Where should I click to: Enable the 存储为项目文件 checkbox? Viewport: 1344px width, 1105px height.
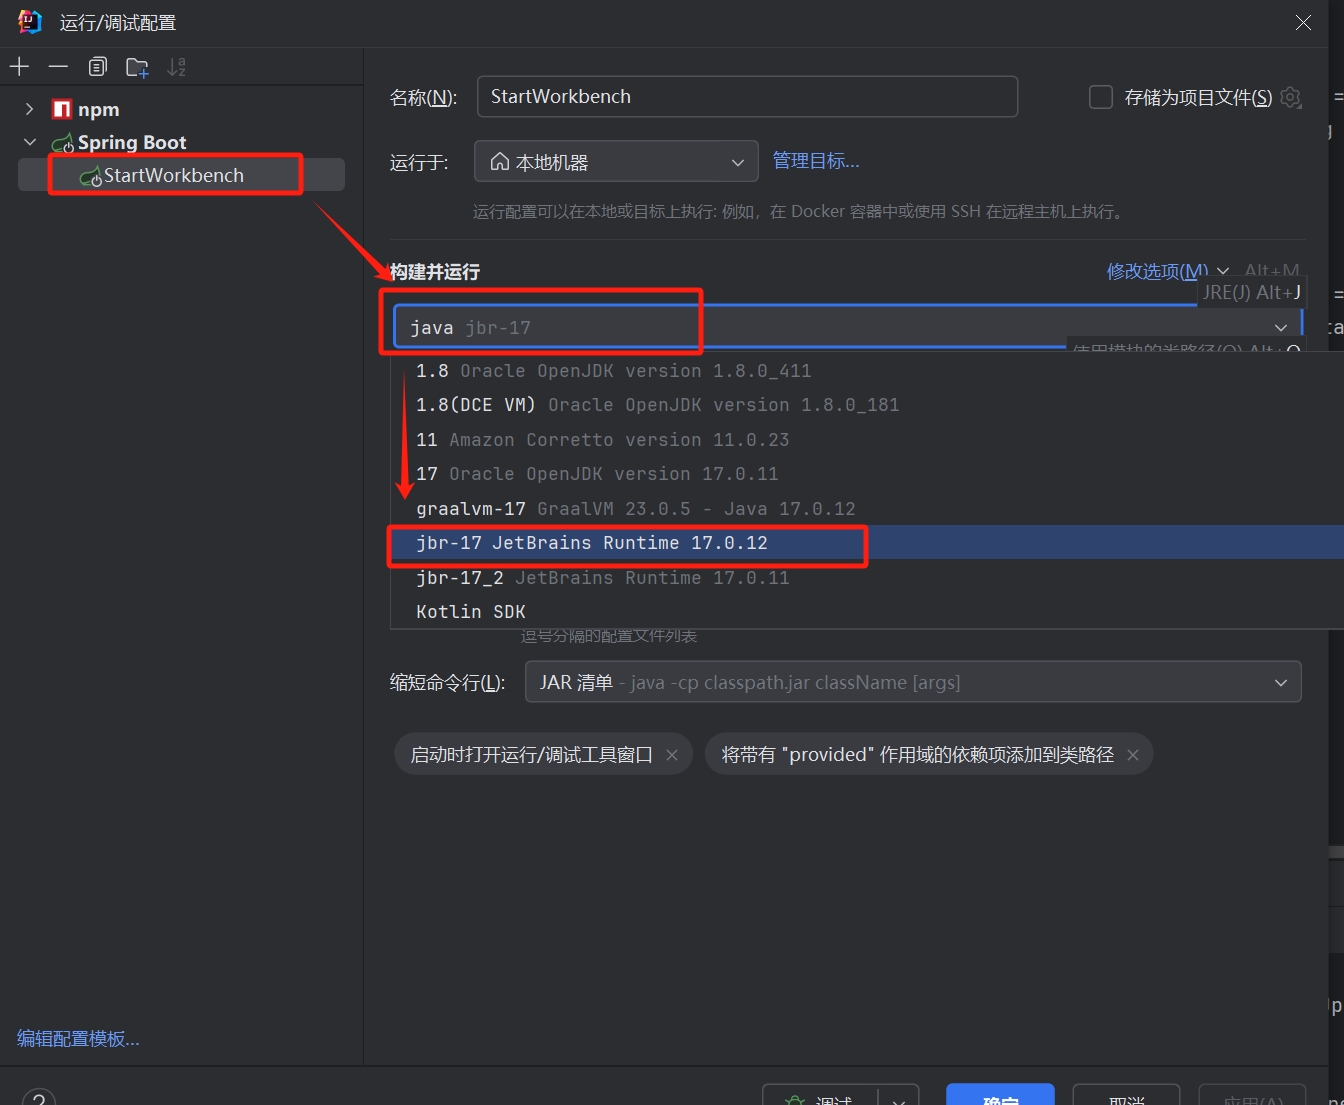click(x=1100, y=97)
